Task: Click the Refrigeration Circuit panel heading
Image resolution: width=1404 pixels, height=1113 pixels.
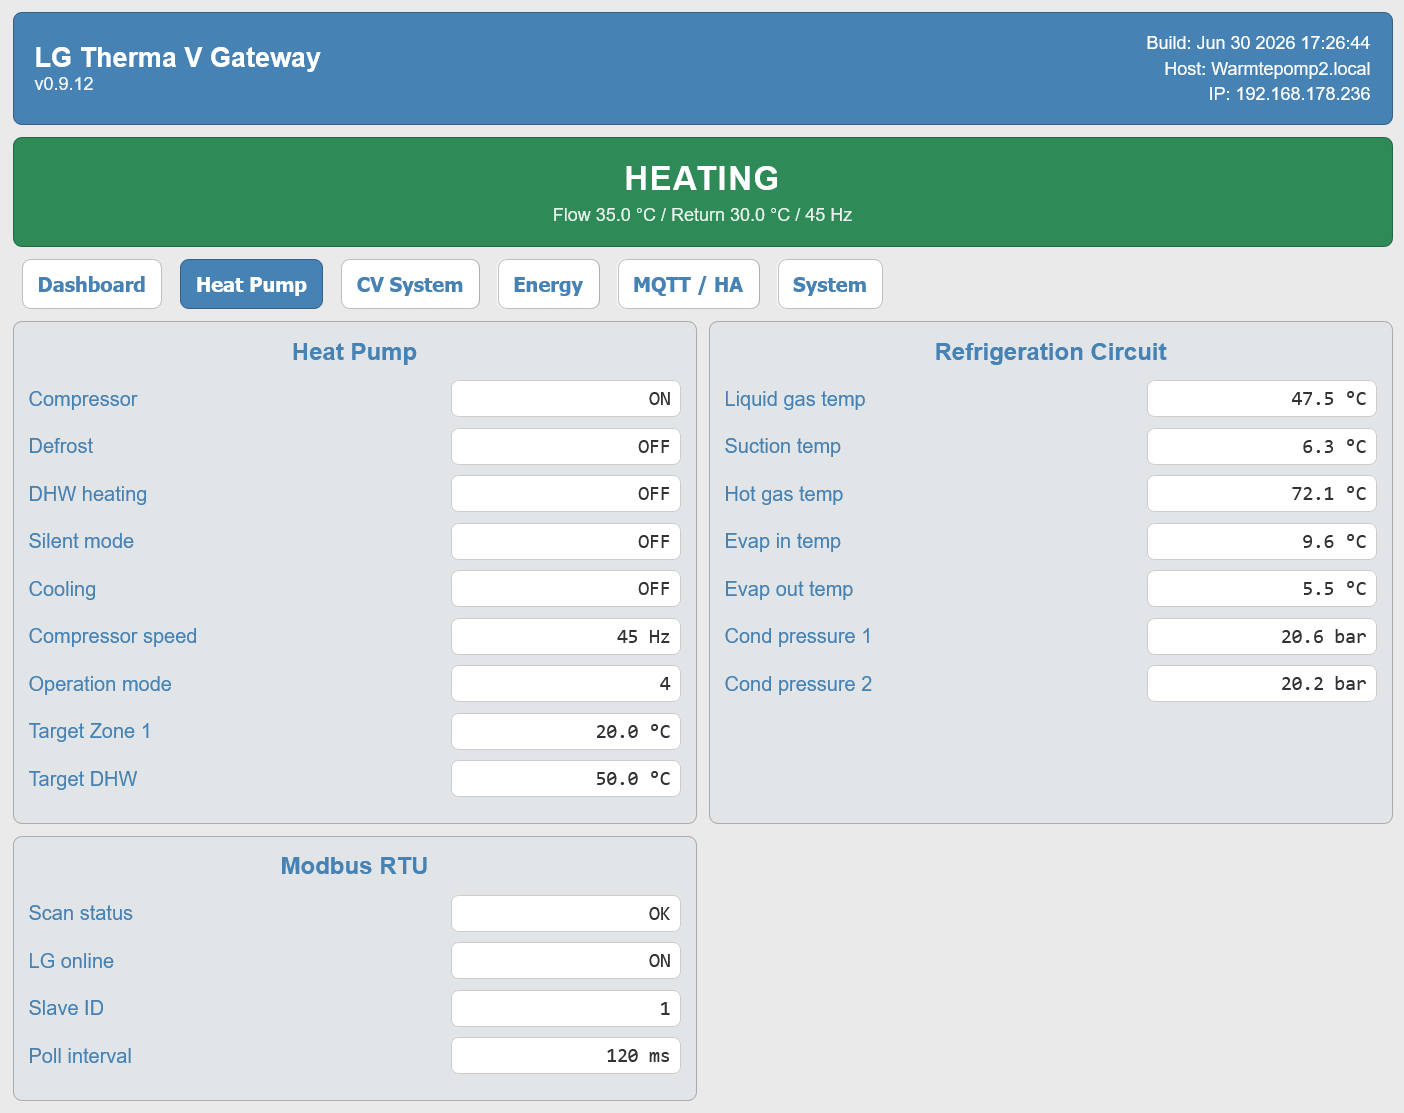Action: tap(1050, 352)
